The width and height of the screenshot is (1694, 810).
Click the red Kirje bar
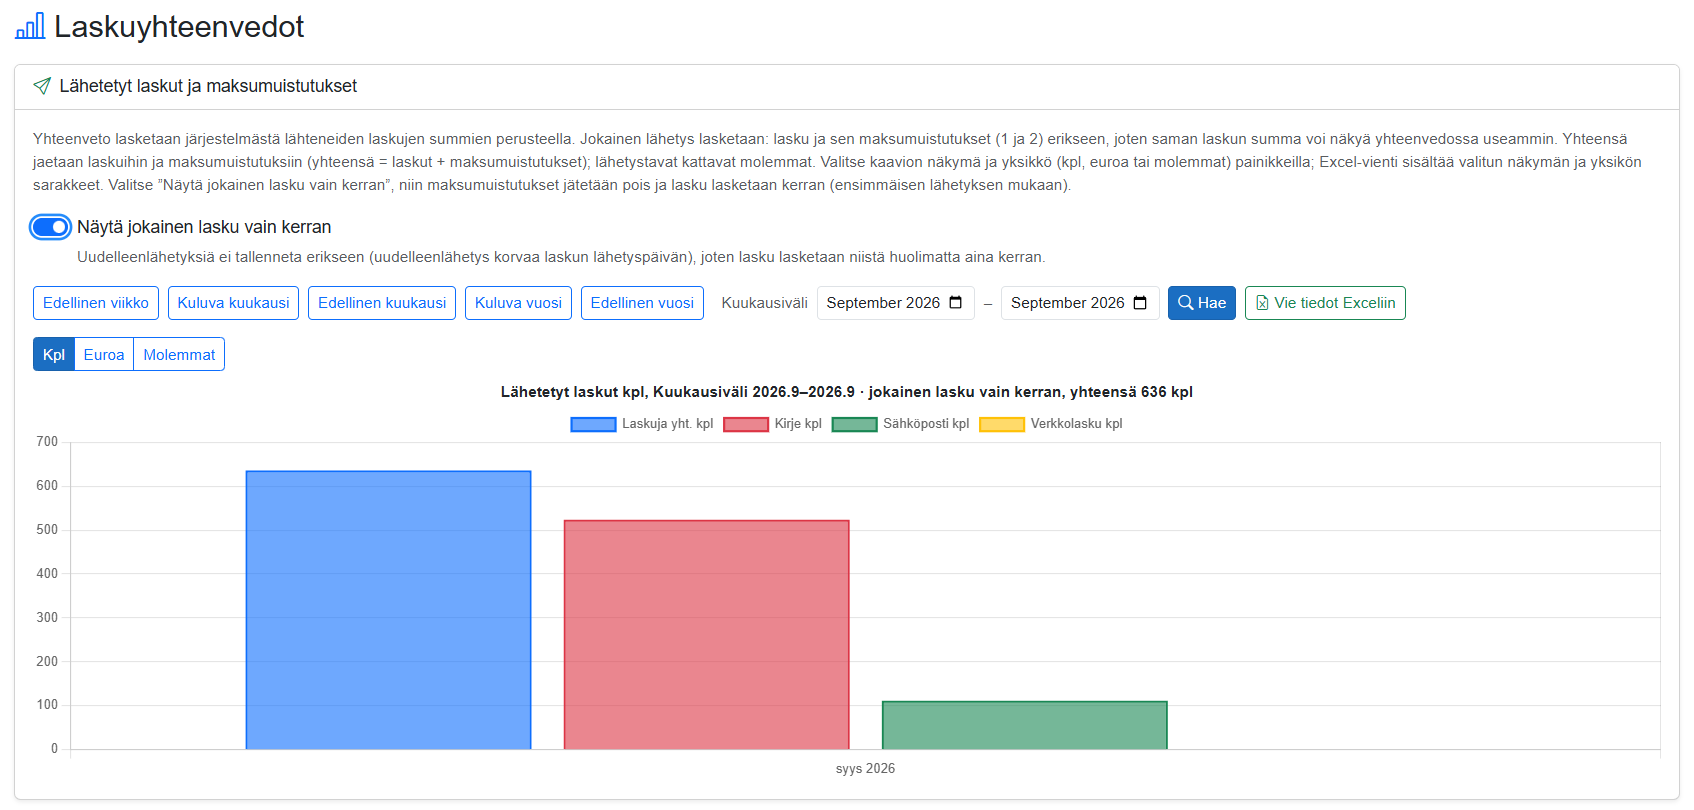[707, 634]
